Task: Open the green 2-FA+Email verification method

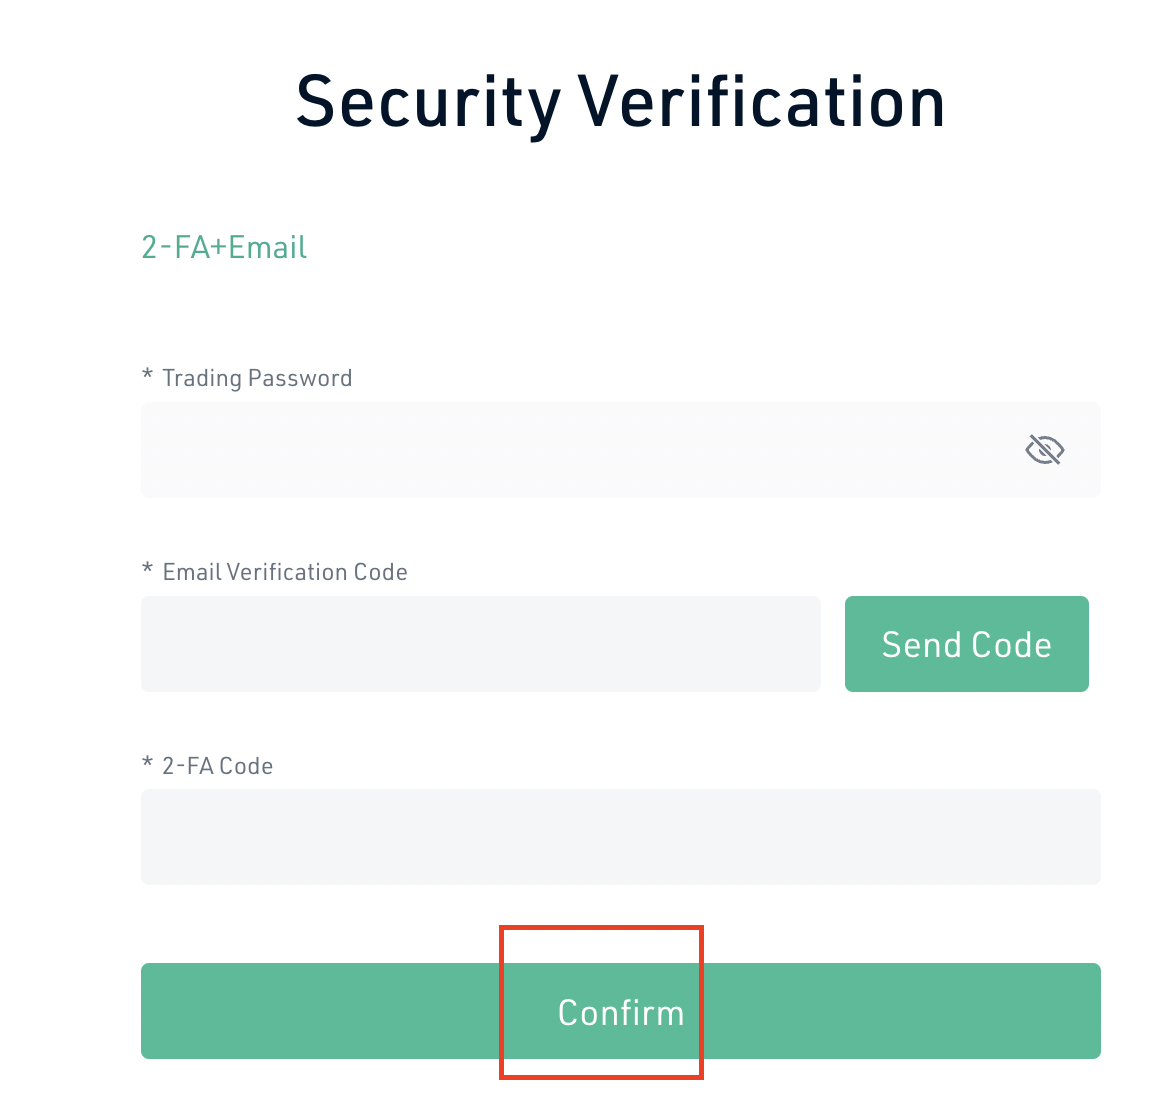Action: click(x=224, y=247)
